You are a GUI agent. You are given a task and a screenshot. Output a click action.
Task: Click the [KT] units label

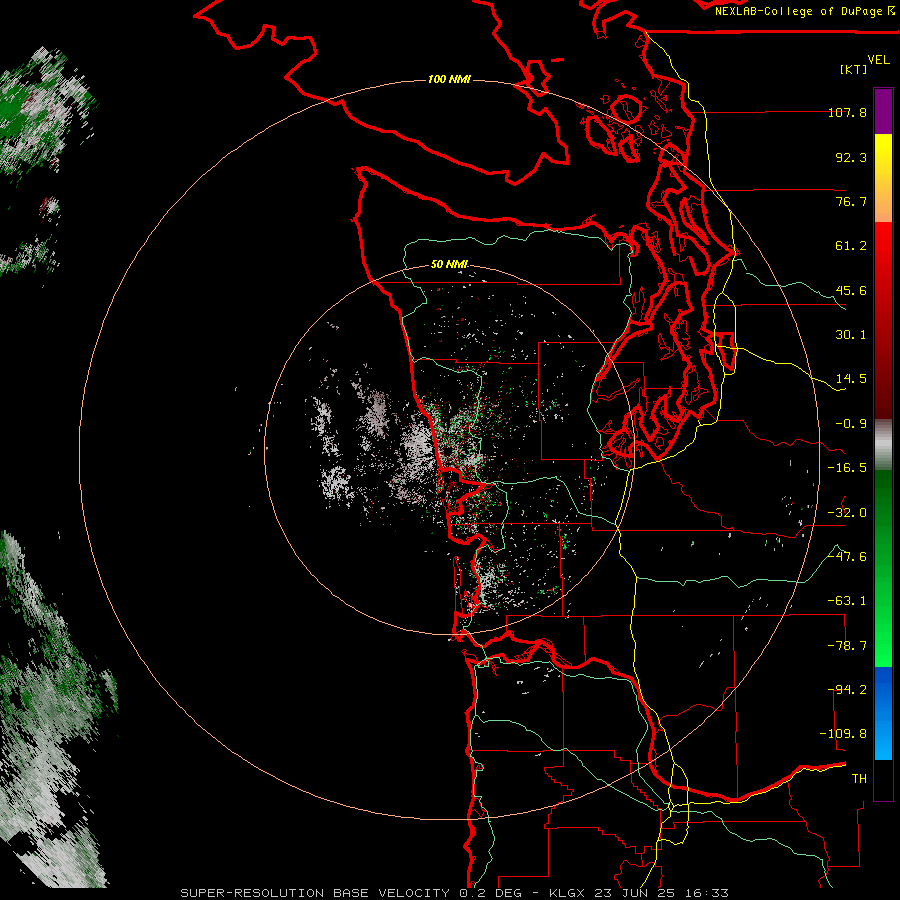(854, 69)
